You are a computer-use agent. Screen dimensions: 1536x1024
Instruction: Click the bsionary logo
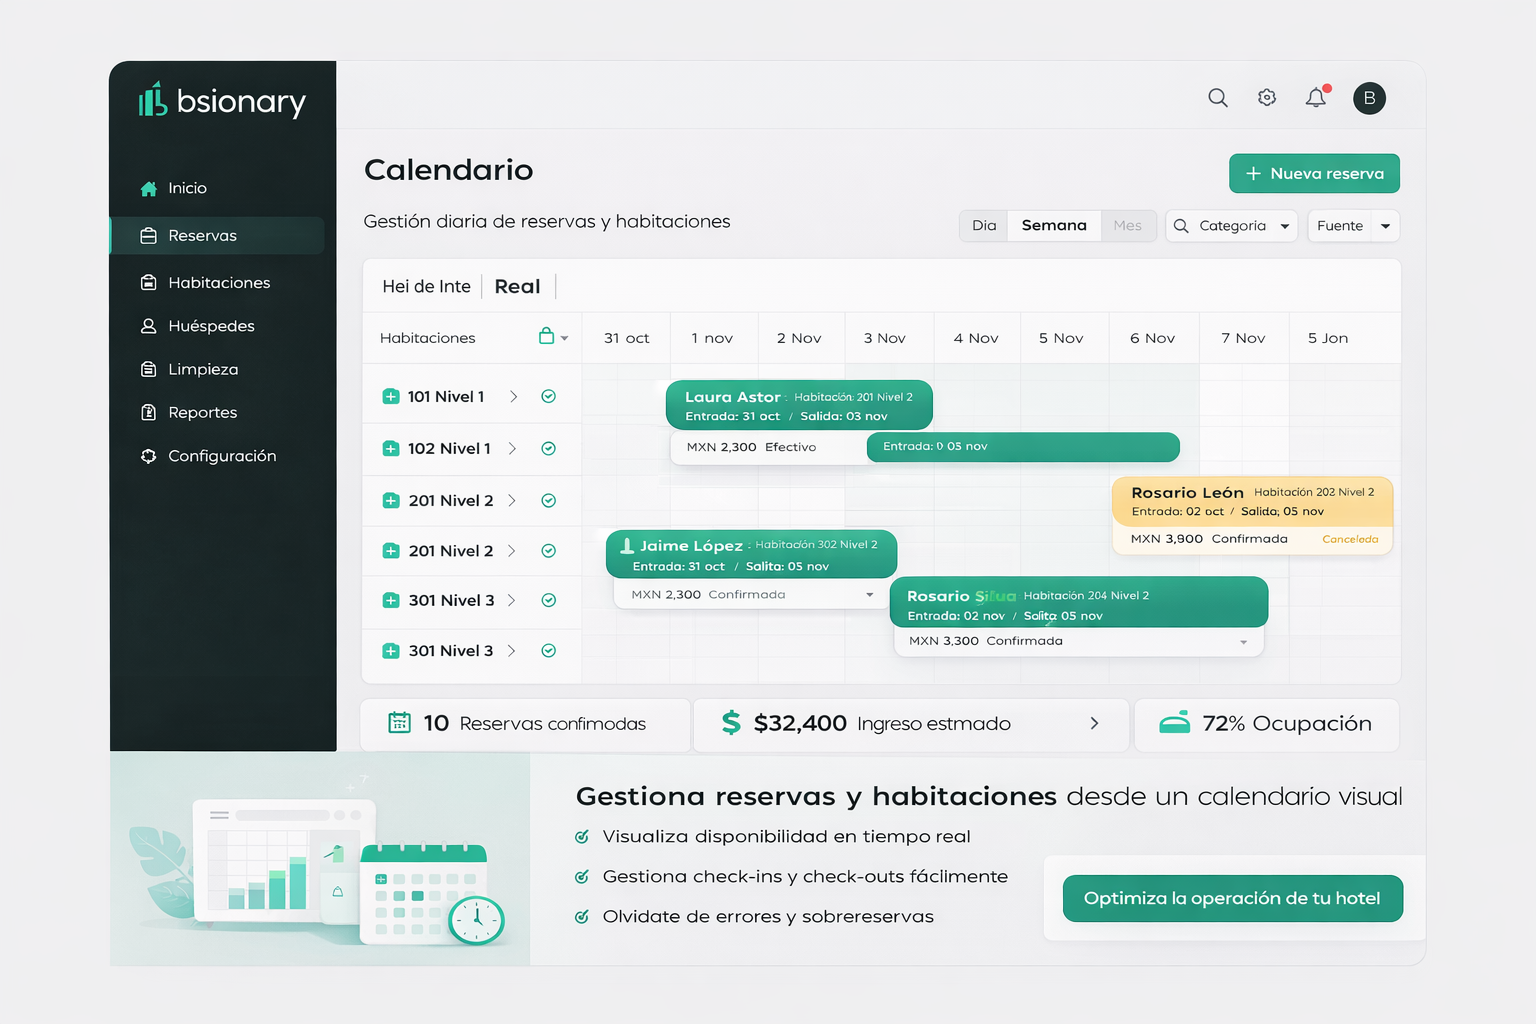[x=222, y=101]
